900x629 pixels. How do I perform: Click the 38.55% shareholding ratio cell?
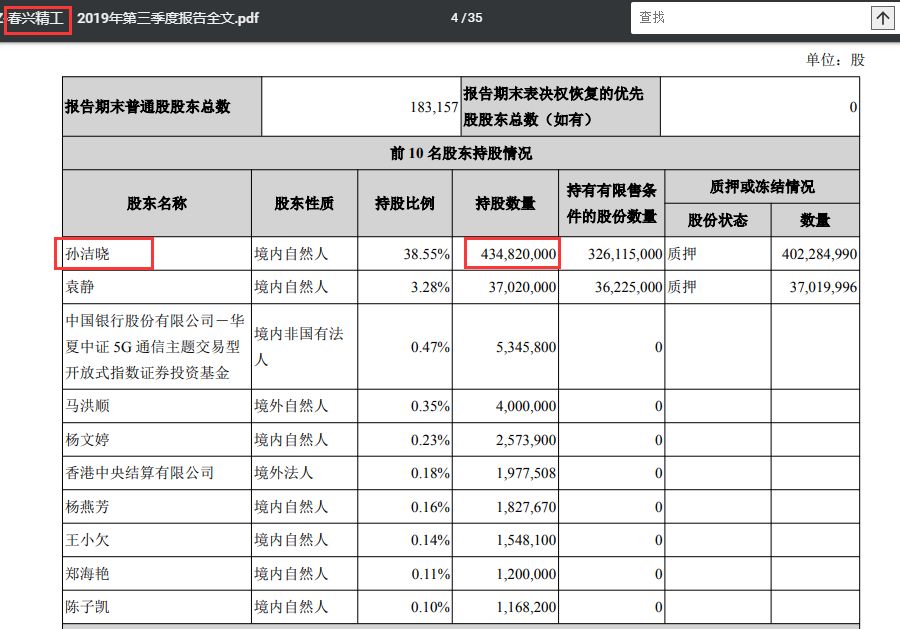pyautogui.click(x=426, y=254)
